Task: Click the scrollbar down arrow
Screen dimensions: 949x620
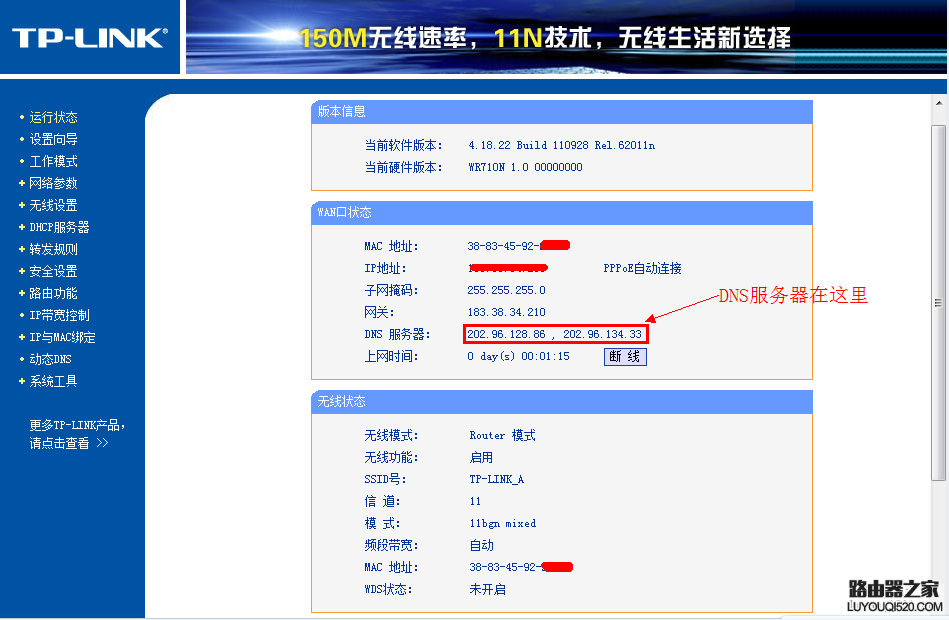Action: point(938,611)
